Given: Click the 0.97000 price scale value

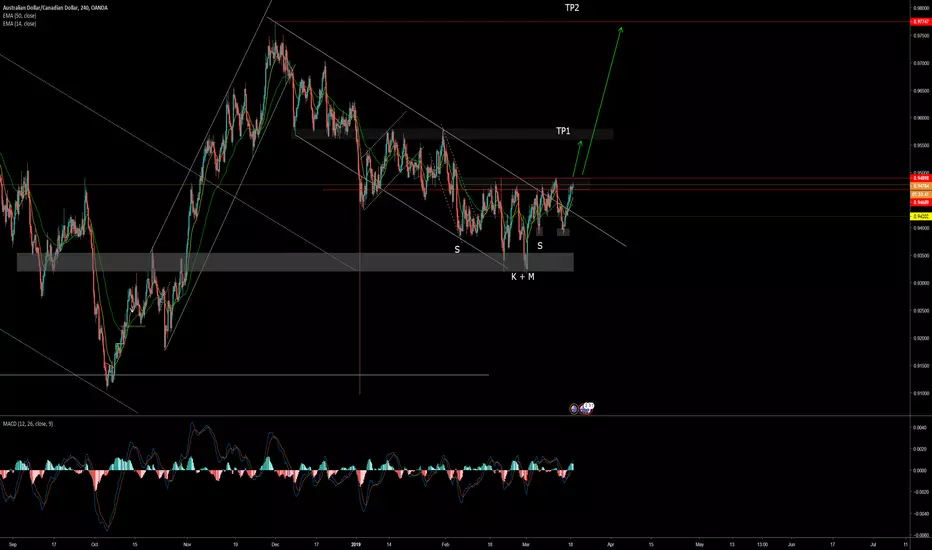Looking at the screenshot, I should click(921, 63).
